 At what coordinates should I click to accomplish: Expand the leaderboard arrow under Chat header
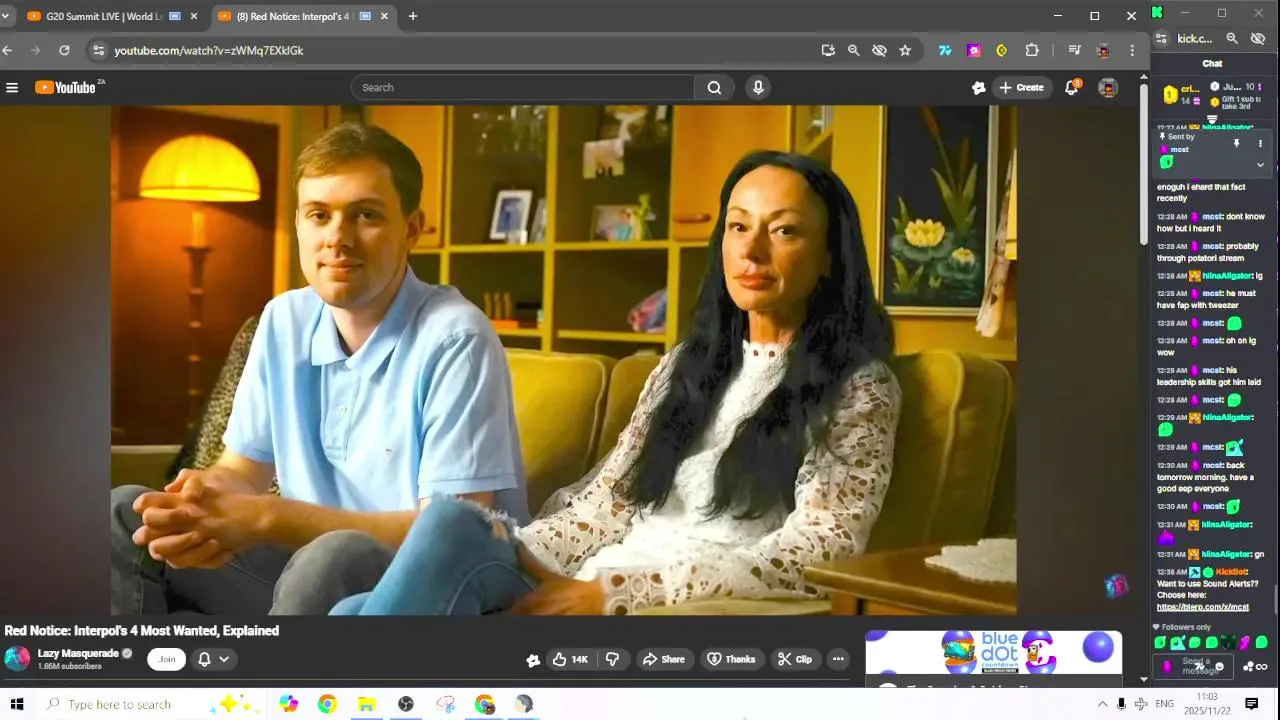point(1212,119)
